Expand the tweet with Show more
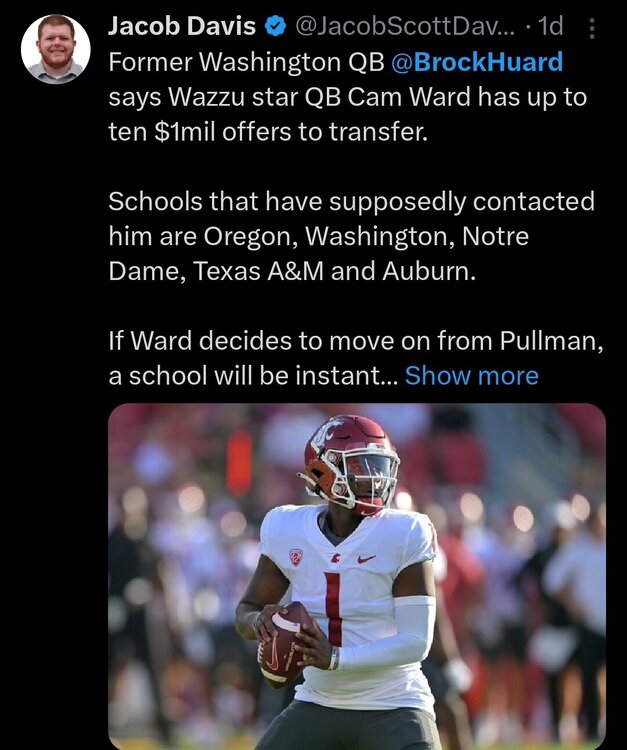 tap(471, 375)
